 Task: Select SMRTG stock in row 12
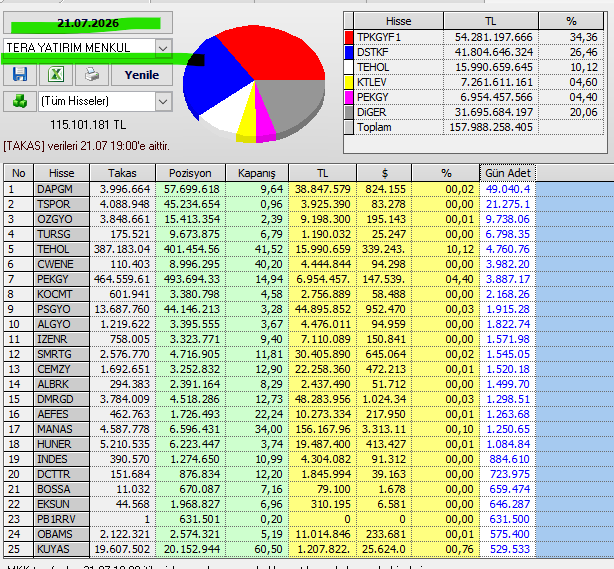[x=61, y=354]
